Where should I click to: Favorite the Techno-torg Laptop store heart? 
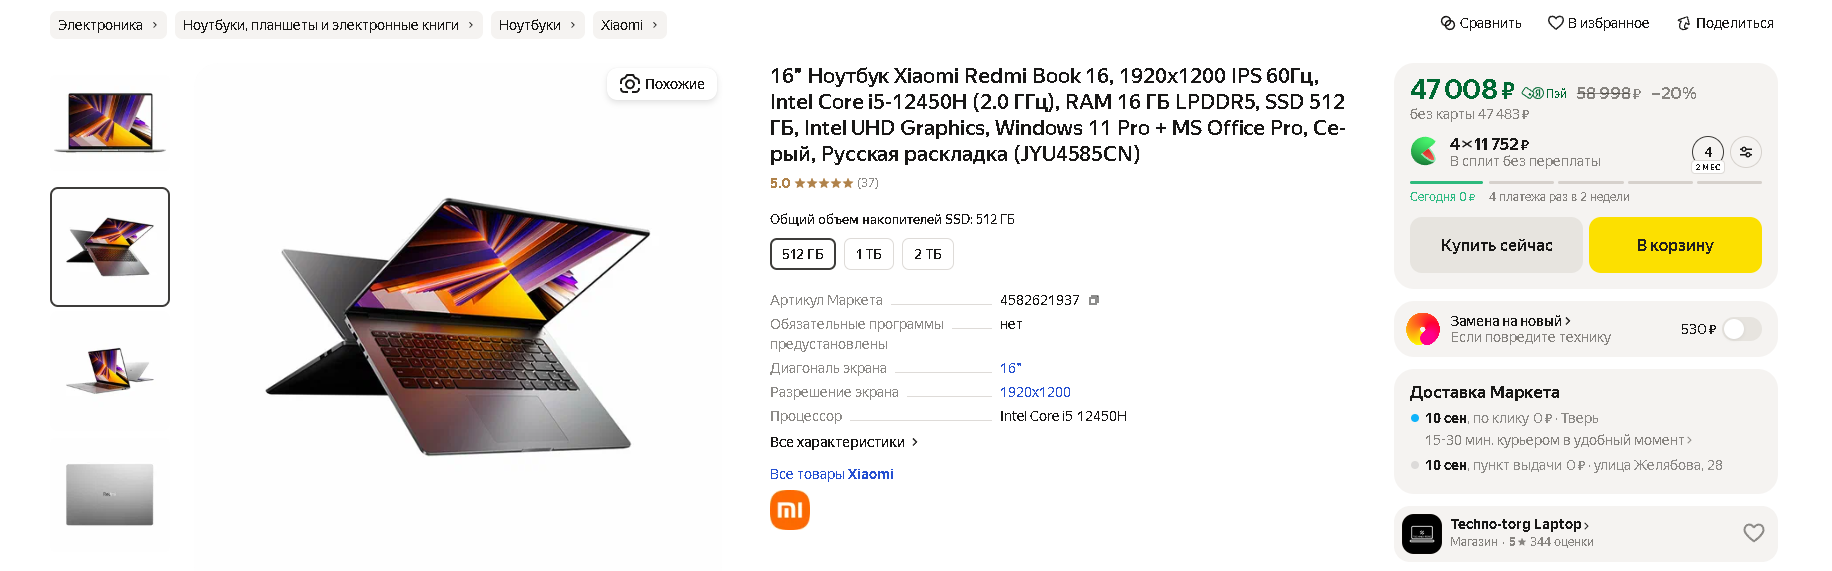1753,533
